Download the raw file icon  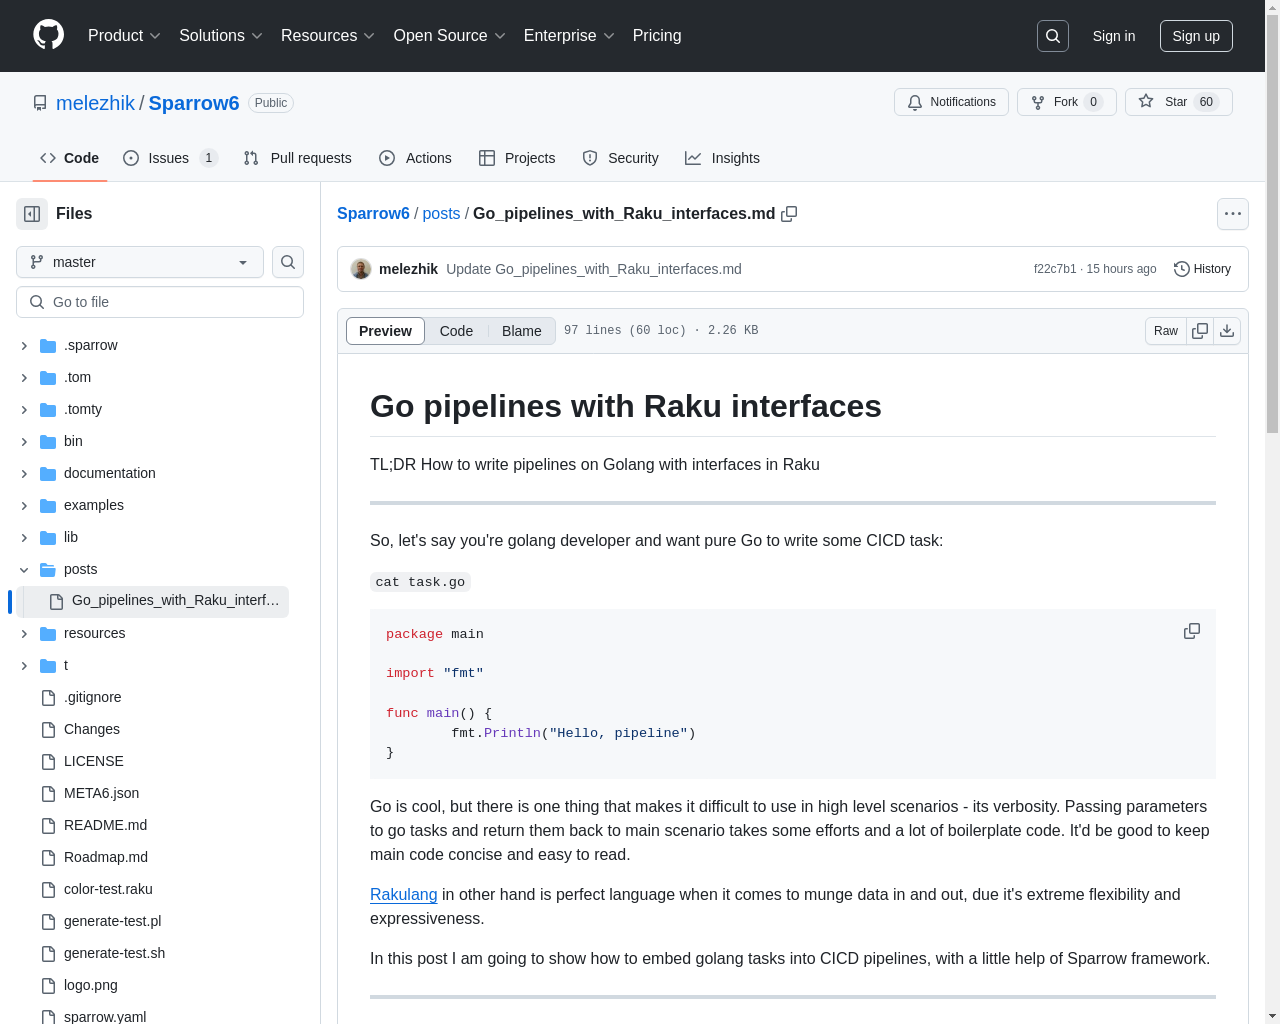(1227, 331)
